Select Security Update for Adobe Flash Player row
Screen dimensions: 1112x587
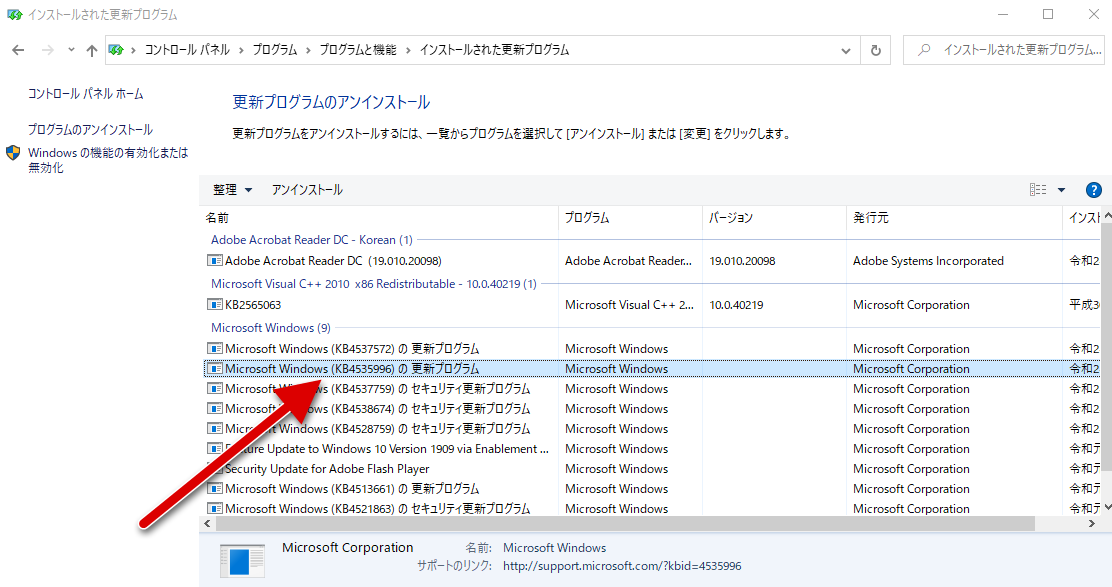coord(651,469)
